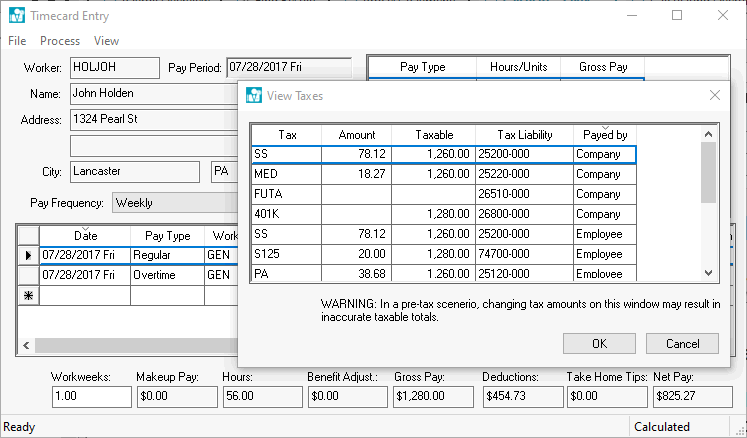Click the View Taxes dialog icon

pos(254,96)
